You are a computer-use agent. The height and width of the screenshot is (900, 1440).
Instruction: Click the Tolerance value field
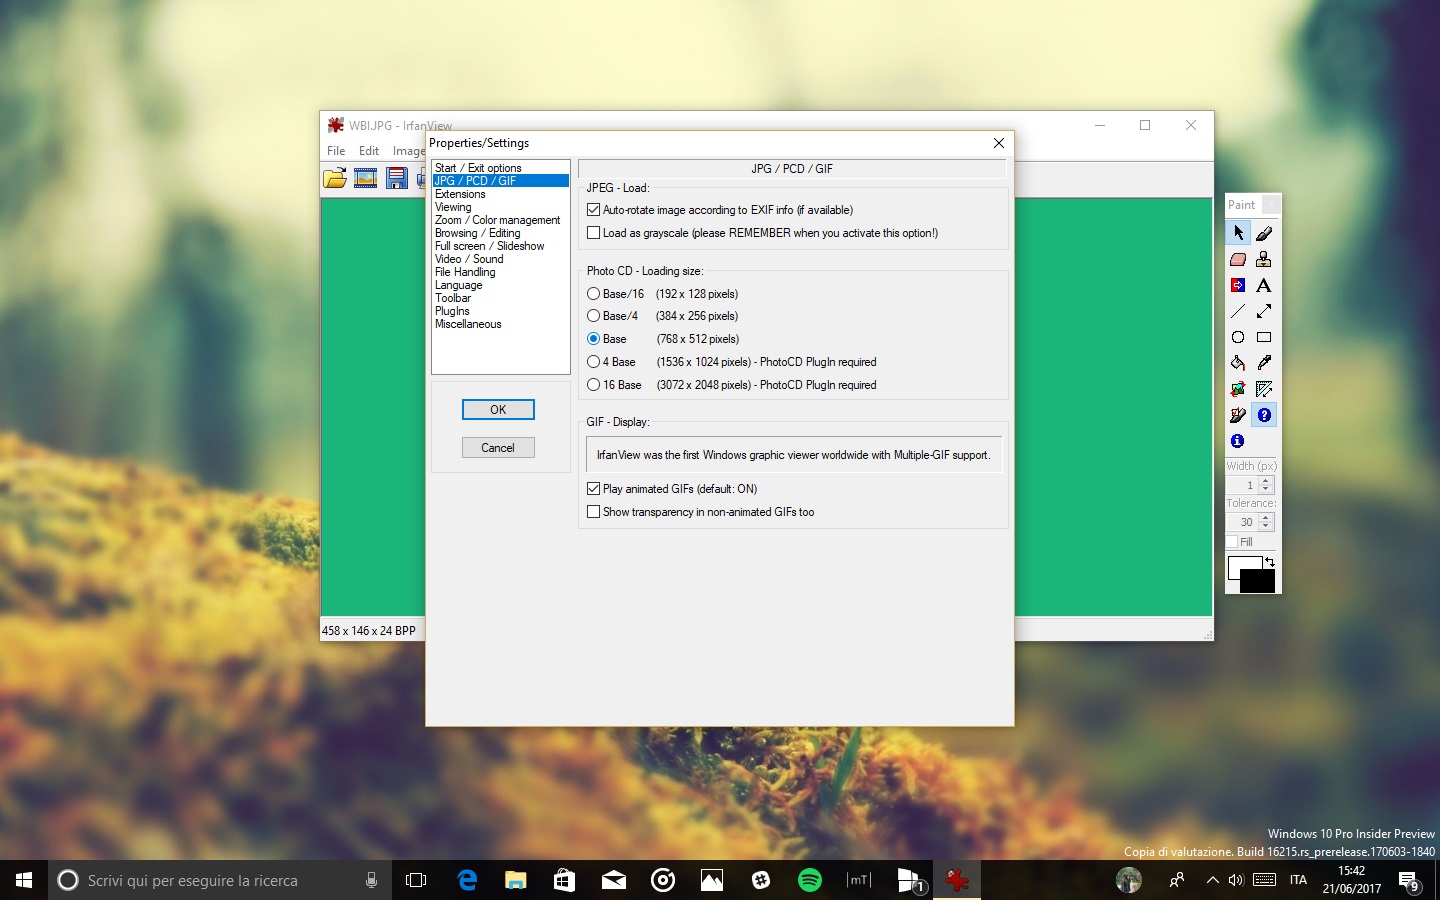coord(1242,522)
